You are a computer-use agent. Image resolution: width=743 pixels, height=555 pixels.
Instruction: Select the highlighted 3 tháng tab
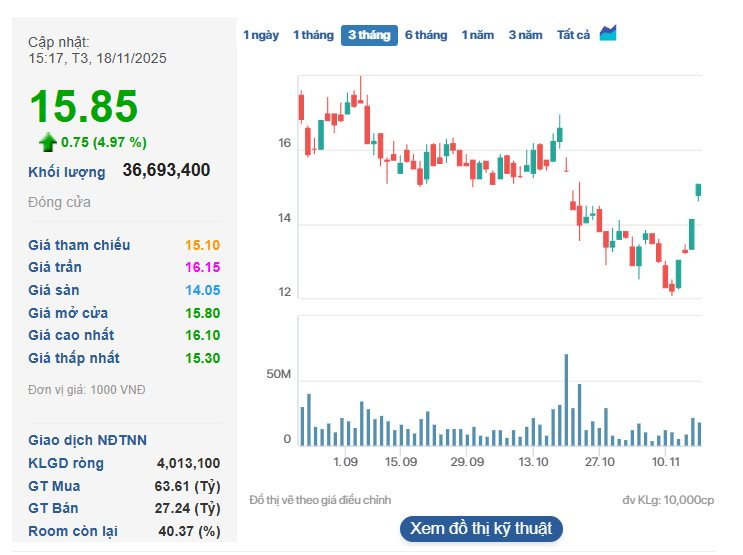tap(369, 35)
